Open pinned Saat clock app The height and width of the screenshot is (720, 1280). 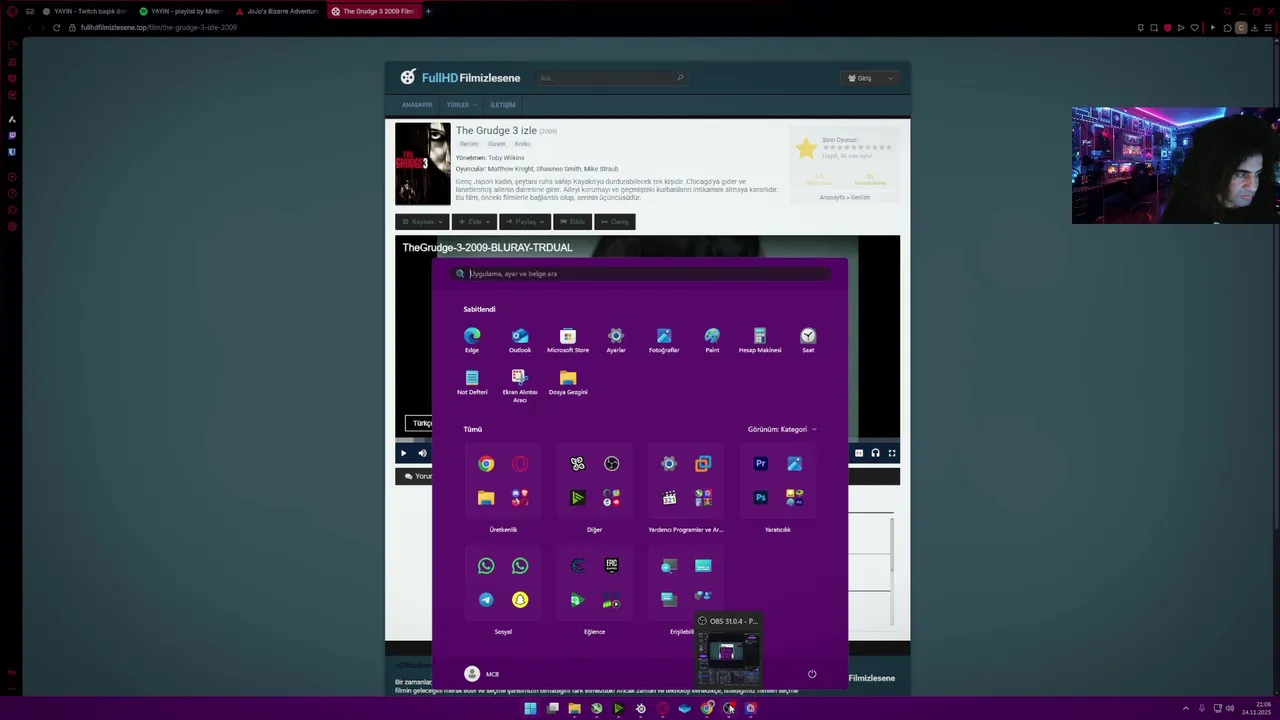808,340
